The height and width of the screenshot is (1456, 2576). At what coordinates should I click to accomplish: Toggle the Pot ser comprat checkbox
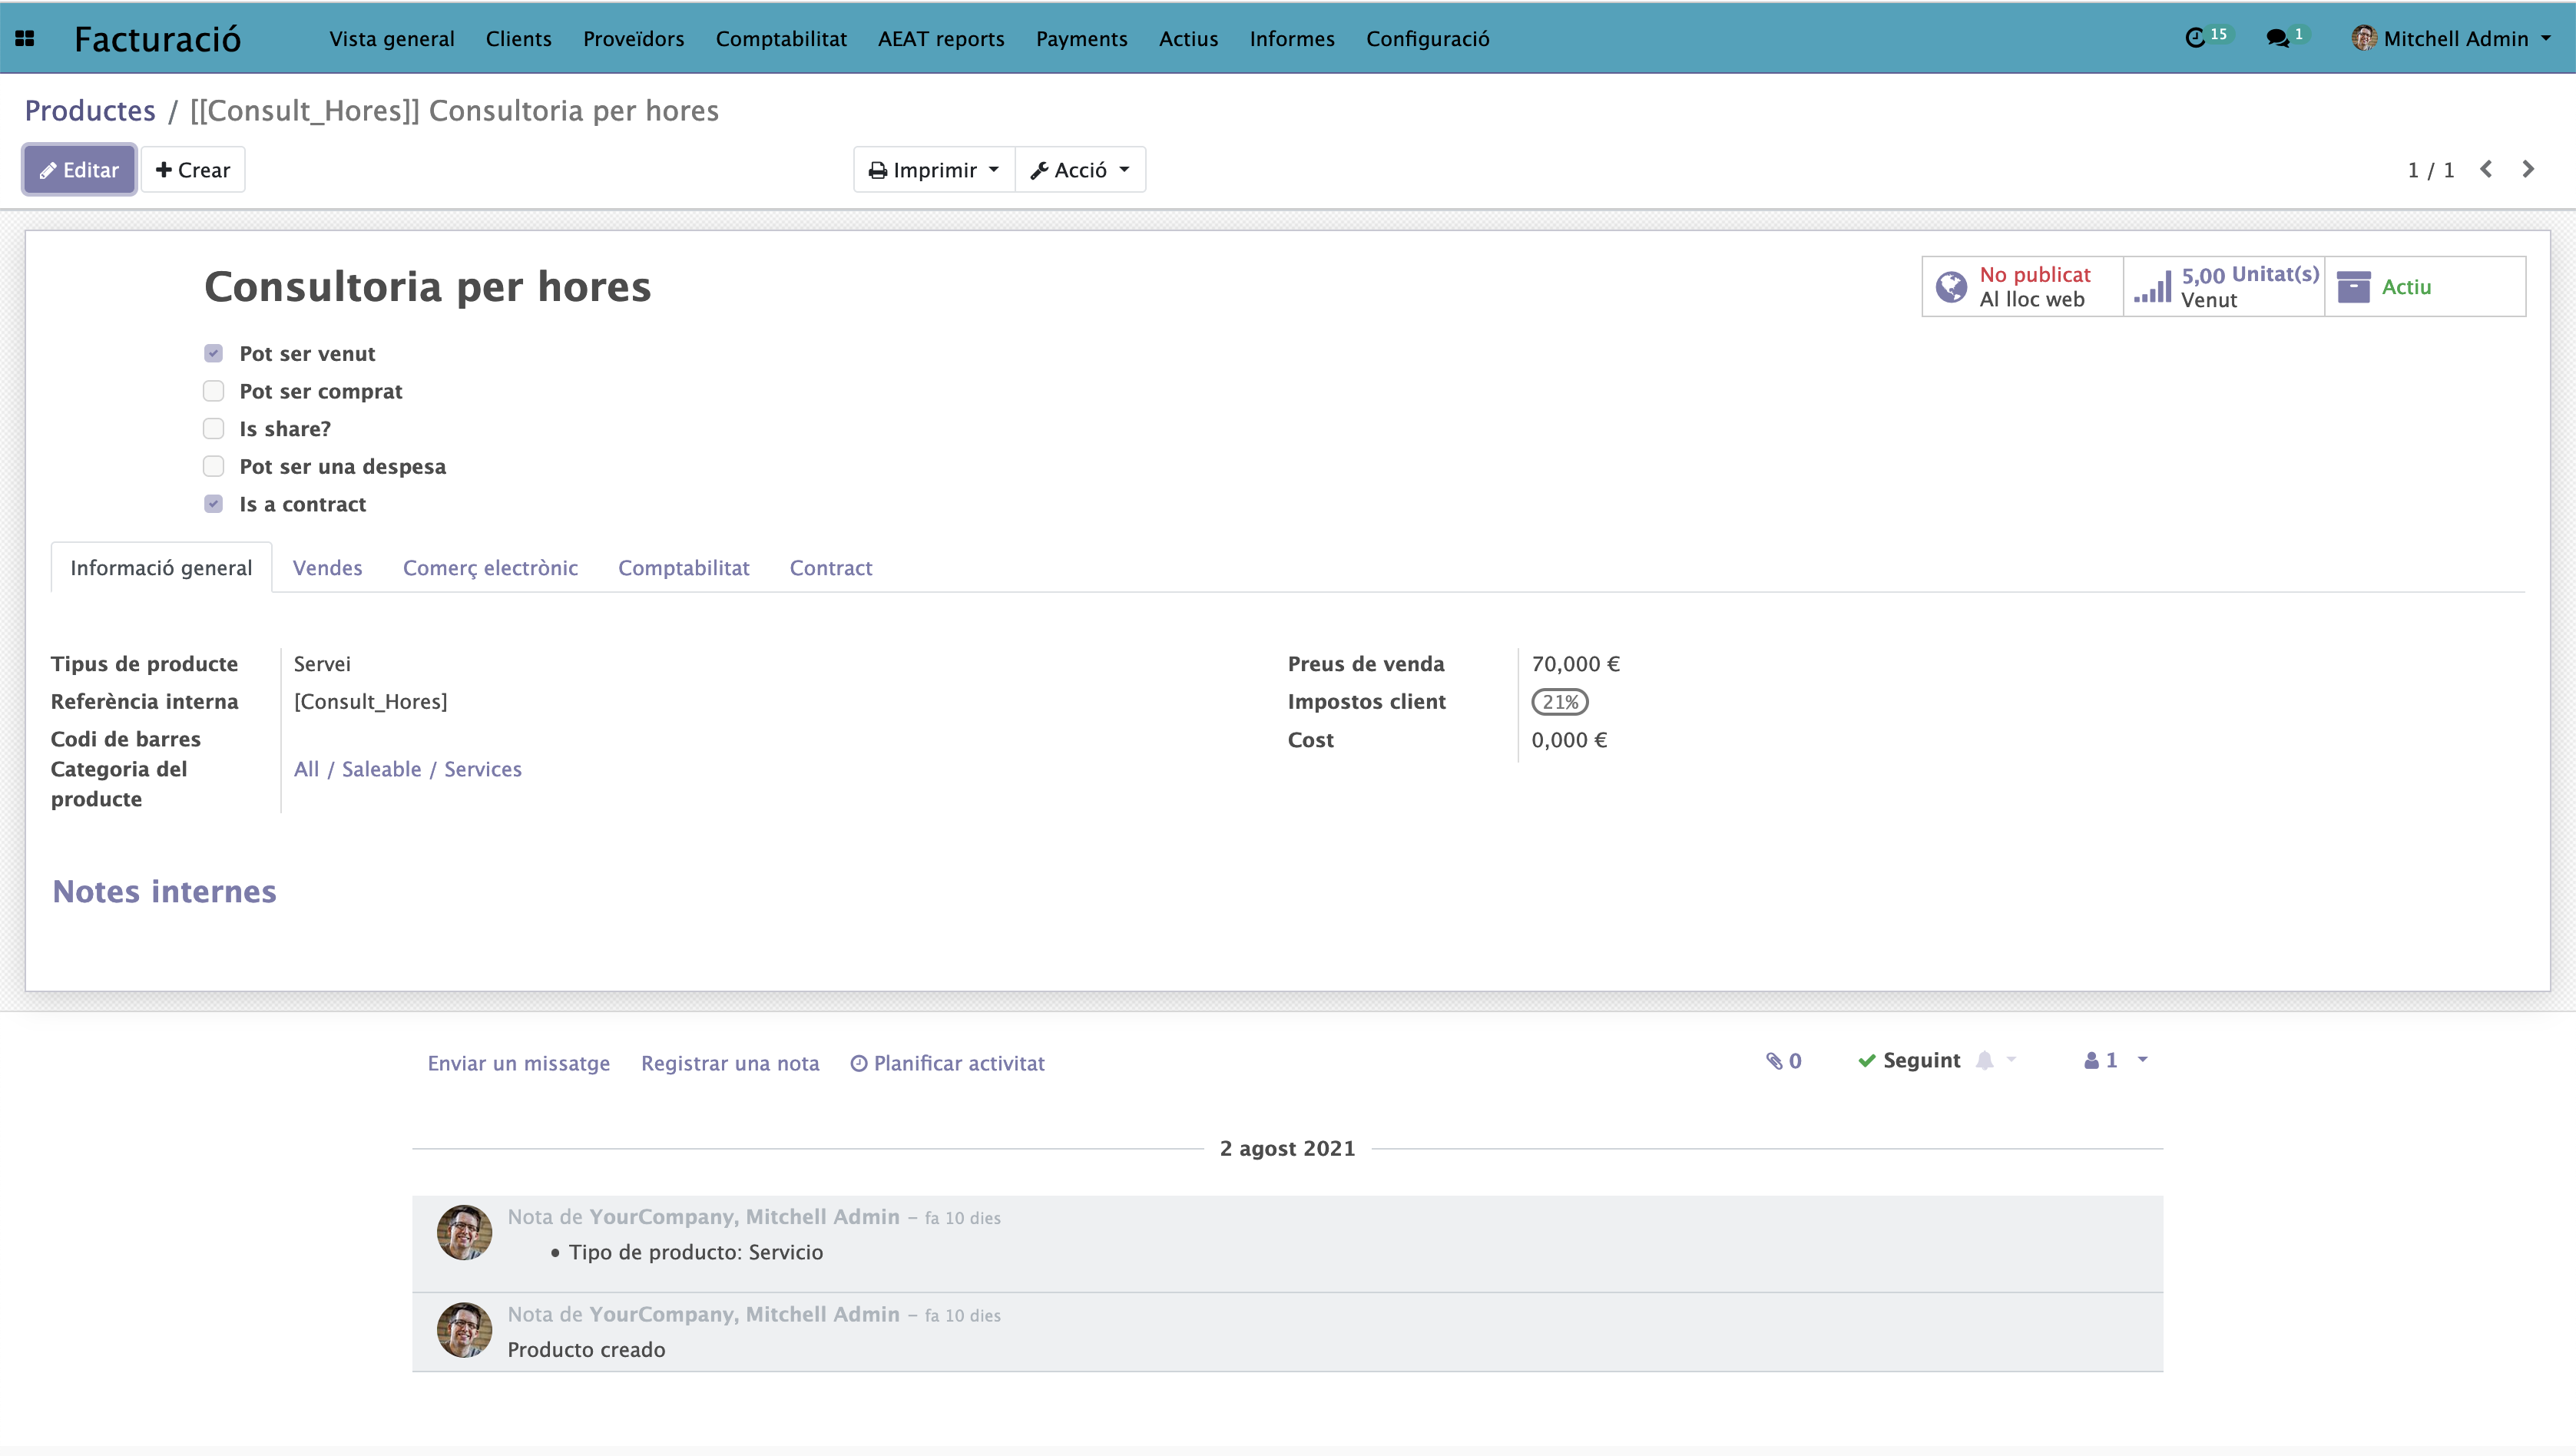213,391
